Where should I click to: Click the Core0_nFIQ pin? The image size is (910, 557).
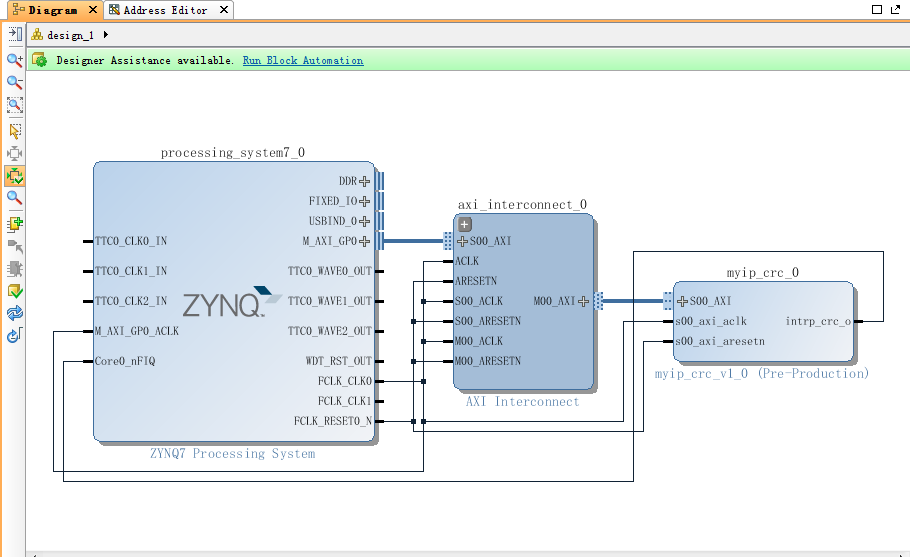(x=125, y=361)
